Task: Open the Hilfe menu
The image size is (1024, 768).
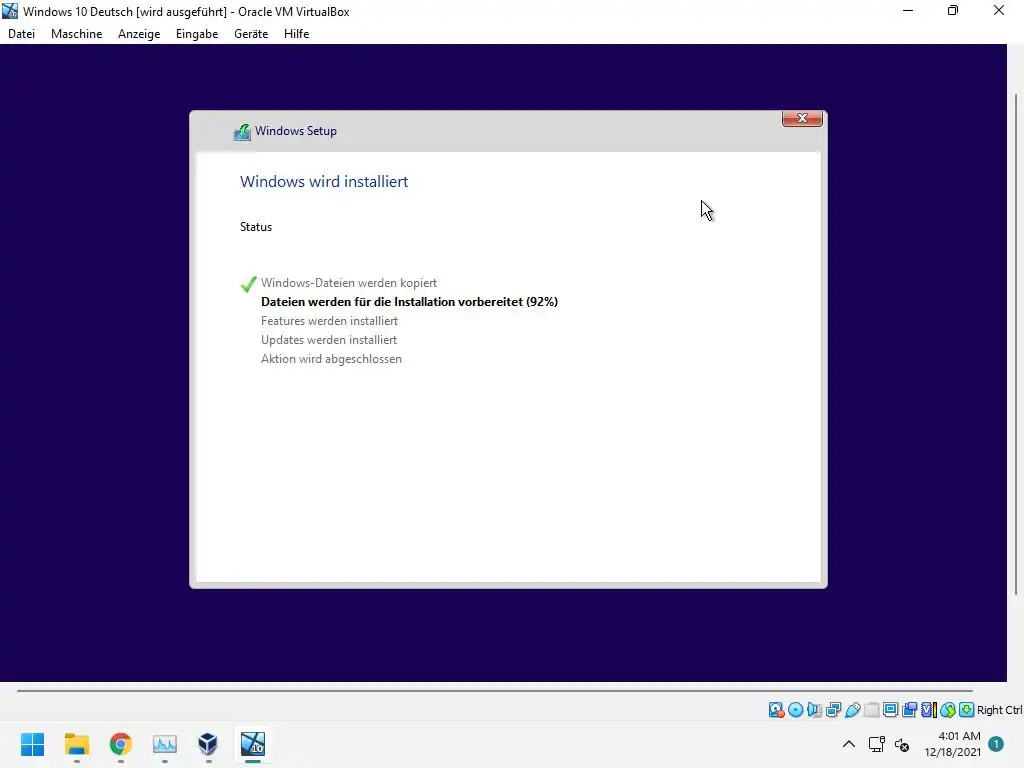Action: coord(296,34)
